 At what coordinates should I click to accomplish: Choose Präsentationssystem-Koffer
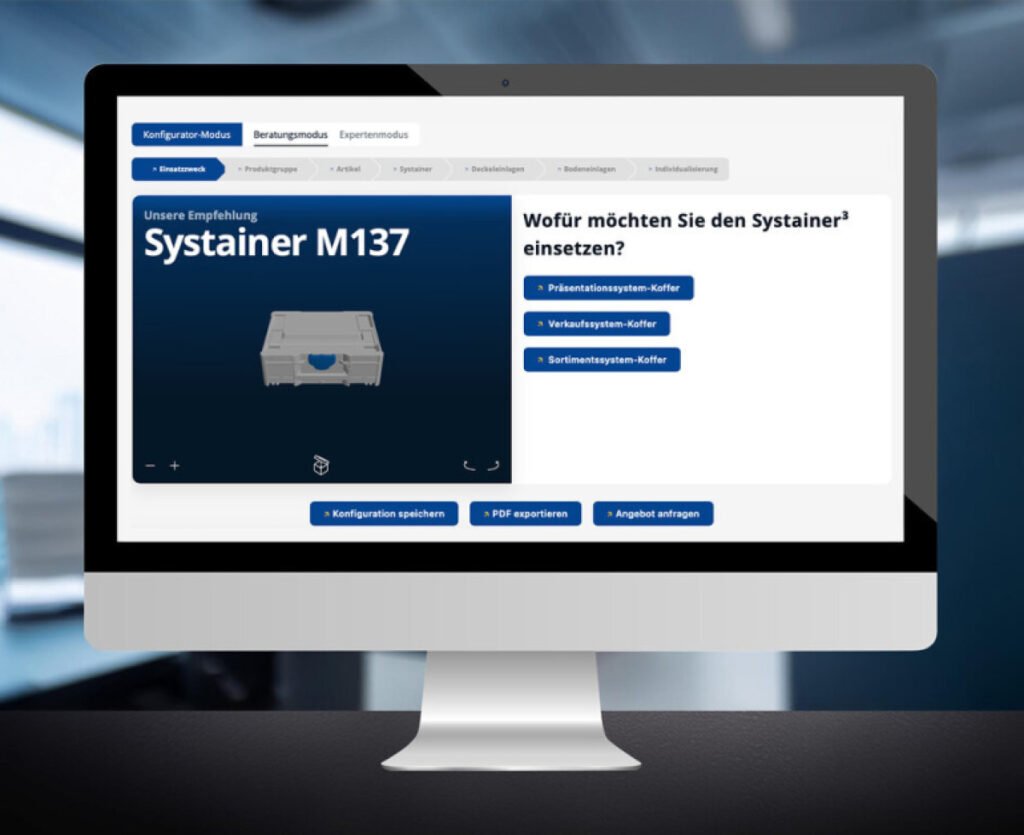point(609,288)
